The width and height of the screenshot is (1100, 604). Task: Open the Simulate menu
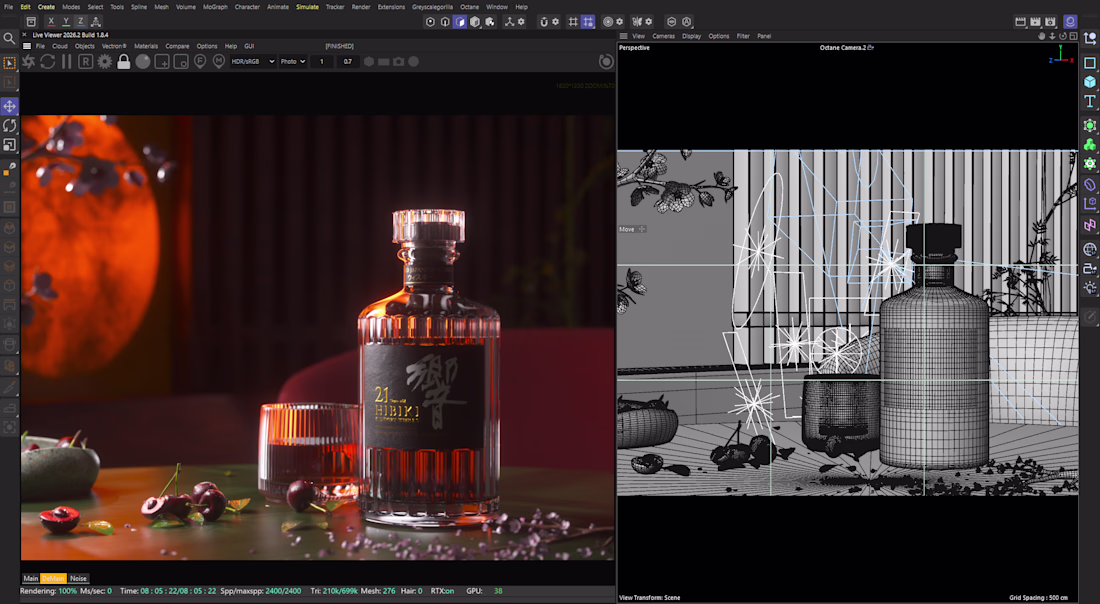click(x=307, y=7)
